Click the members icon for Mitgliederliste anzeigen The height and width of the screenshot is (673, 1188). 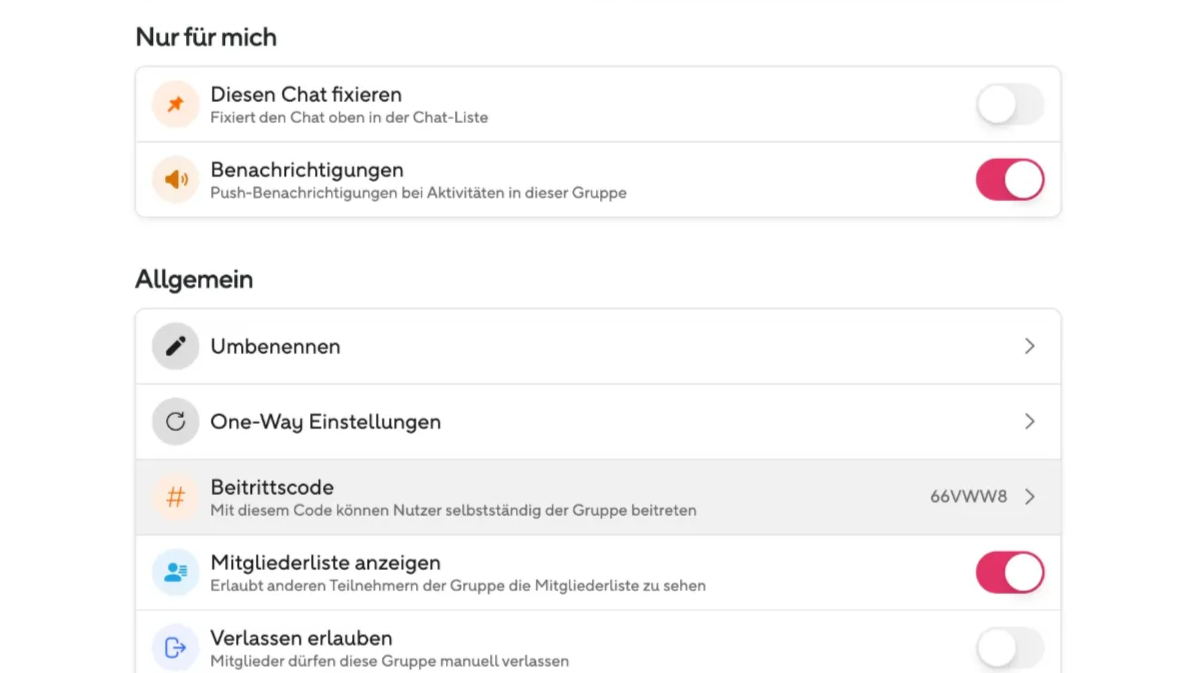click(x=175, y=572)
